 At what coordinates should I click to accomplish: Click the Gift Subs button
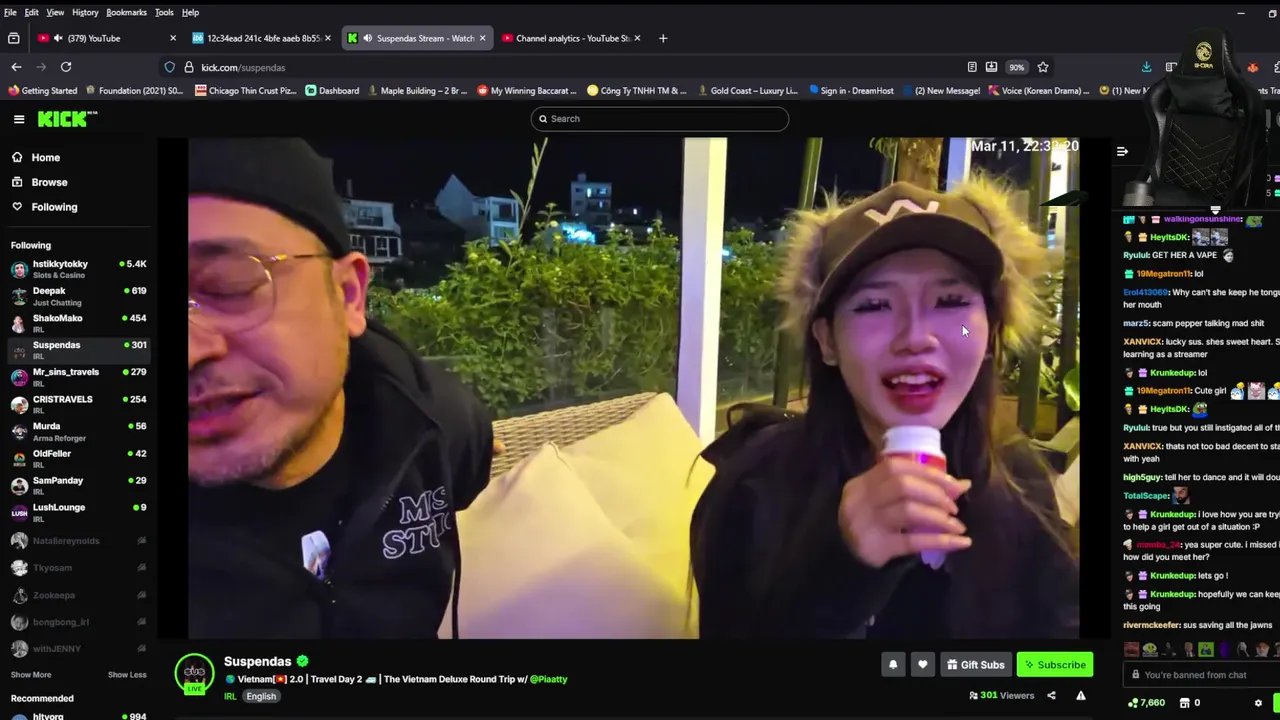pyautogui.click(x=975, y=665)
